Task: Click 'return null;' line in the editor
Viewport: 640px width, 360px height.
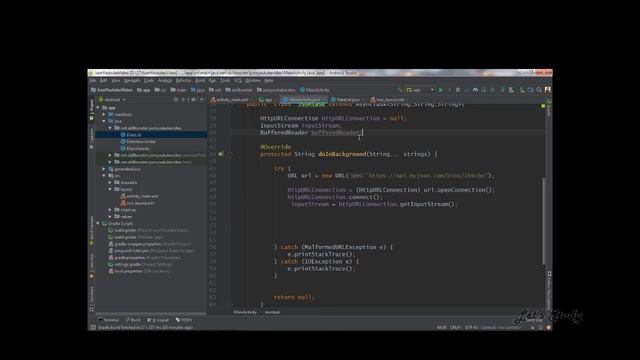Action: pyautogui.click(x=294, y=297)
